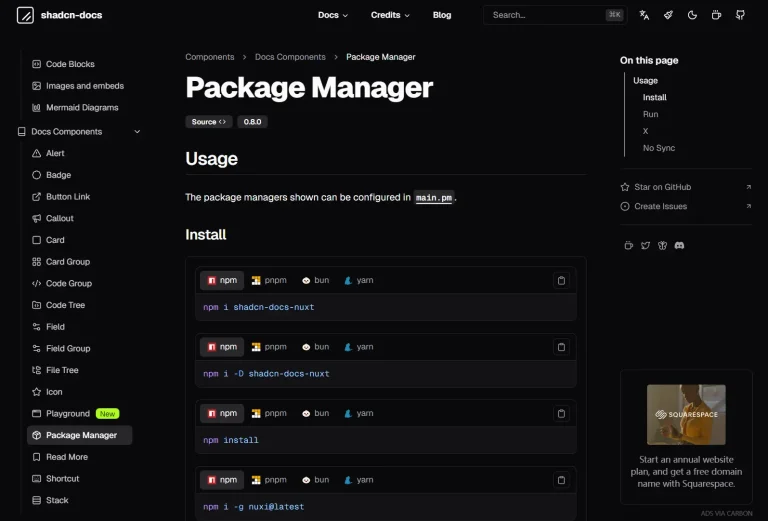The image size is (768, 521).
Task: Open the Playground page marked New
Action: (75, 414)
